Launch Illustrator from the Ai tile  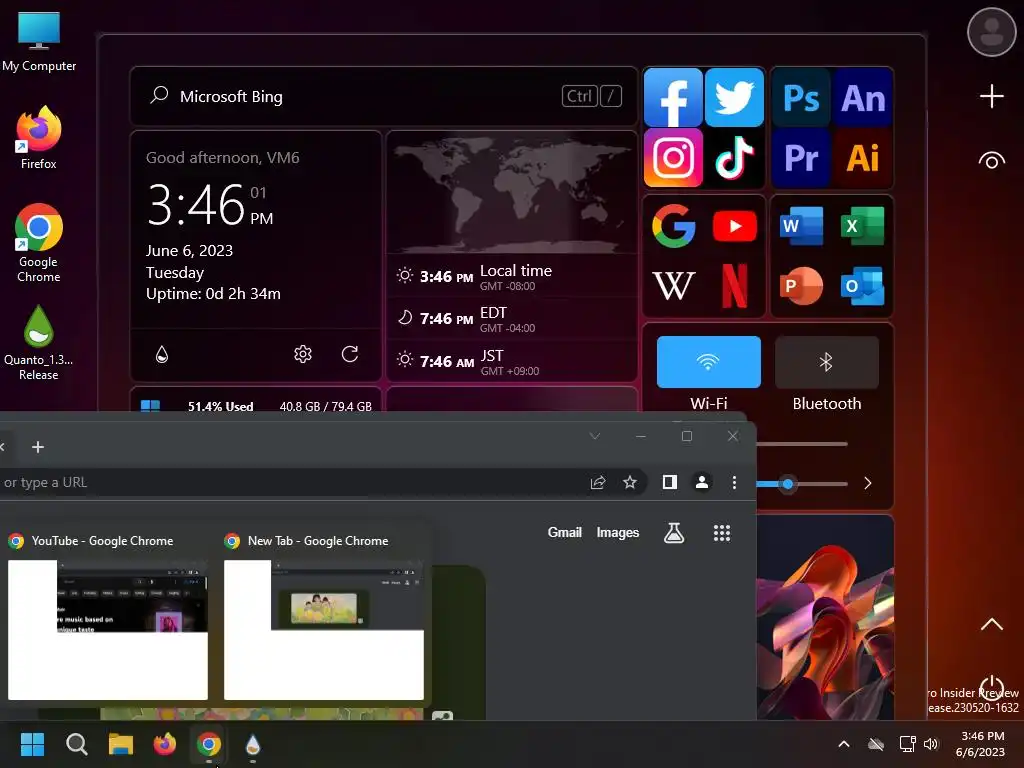pyautogui.click(x=863, y=157)
